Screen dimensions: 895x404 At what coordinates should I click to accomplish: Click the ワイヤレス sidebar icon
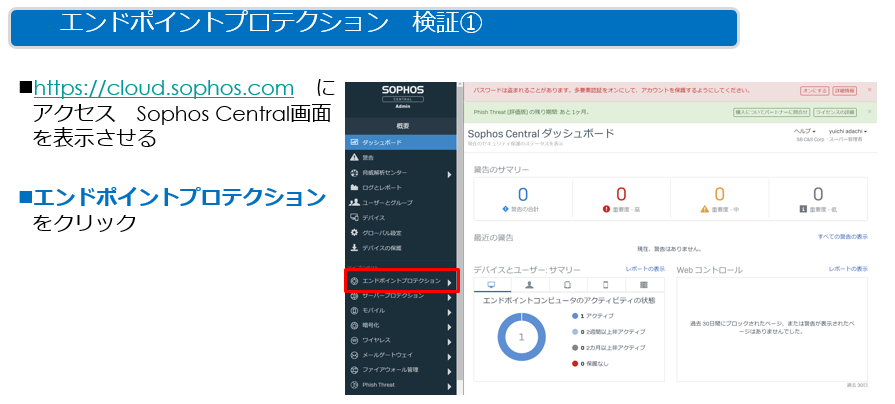(354, 340)
